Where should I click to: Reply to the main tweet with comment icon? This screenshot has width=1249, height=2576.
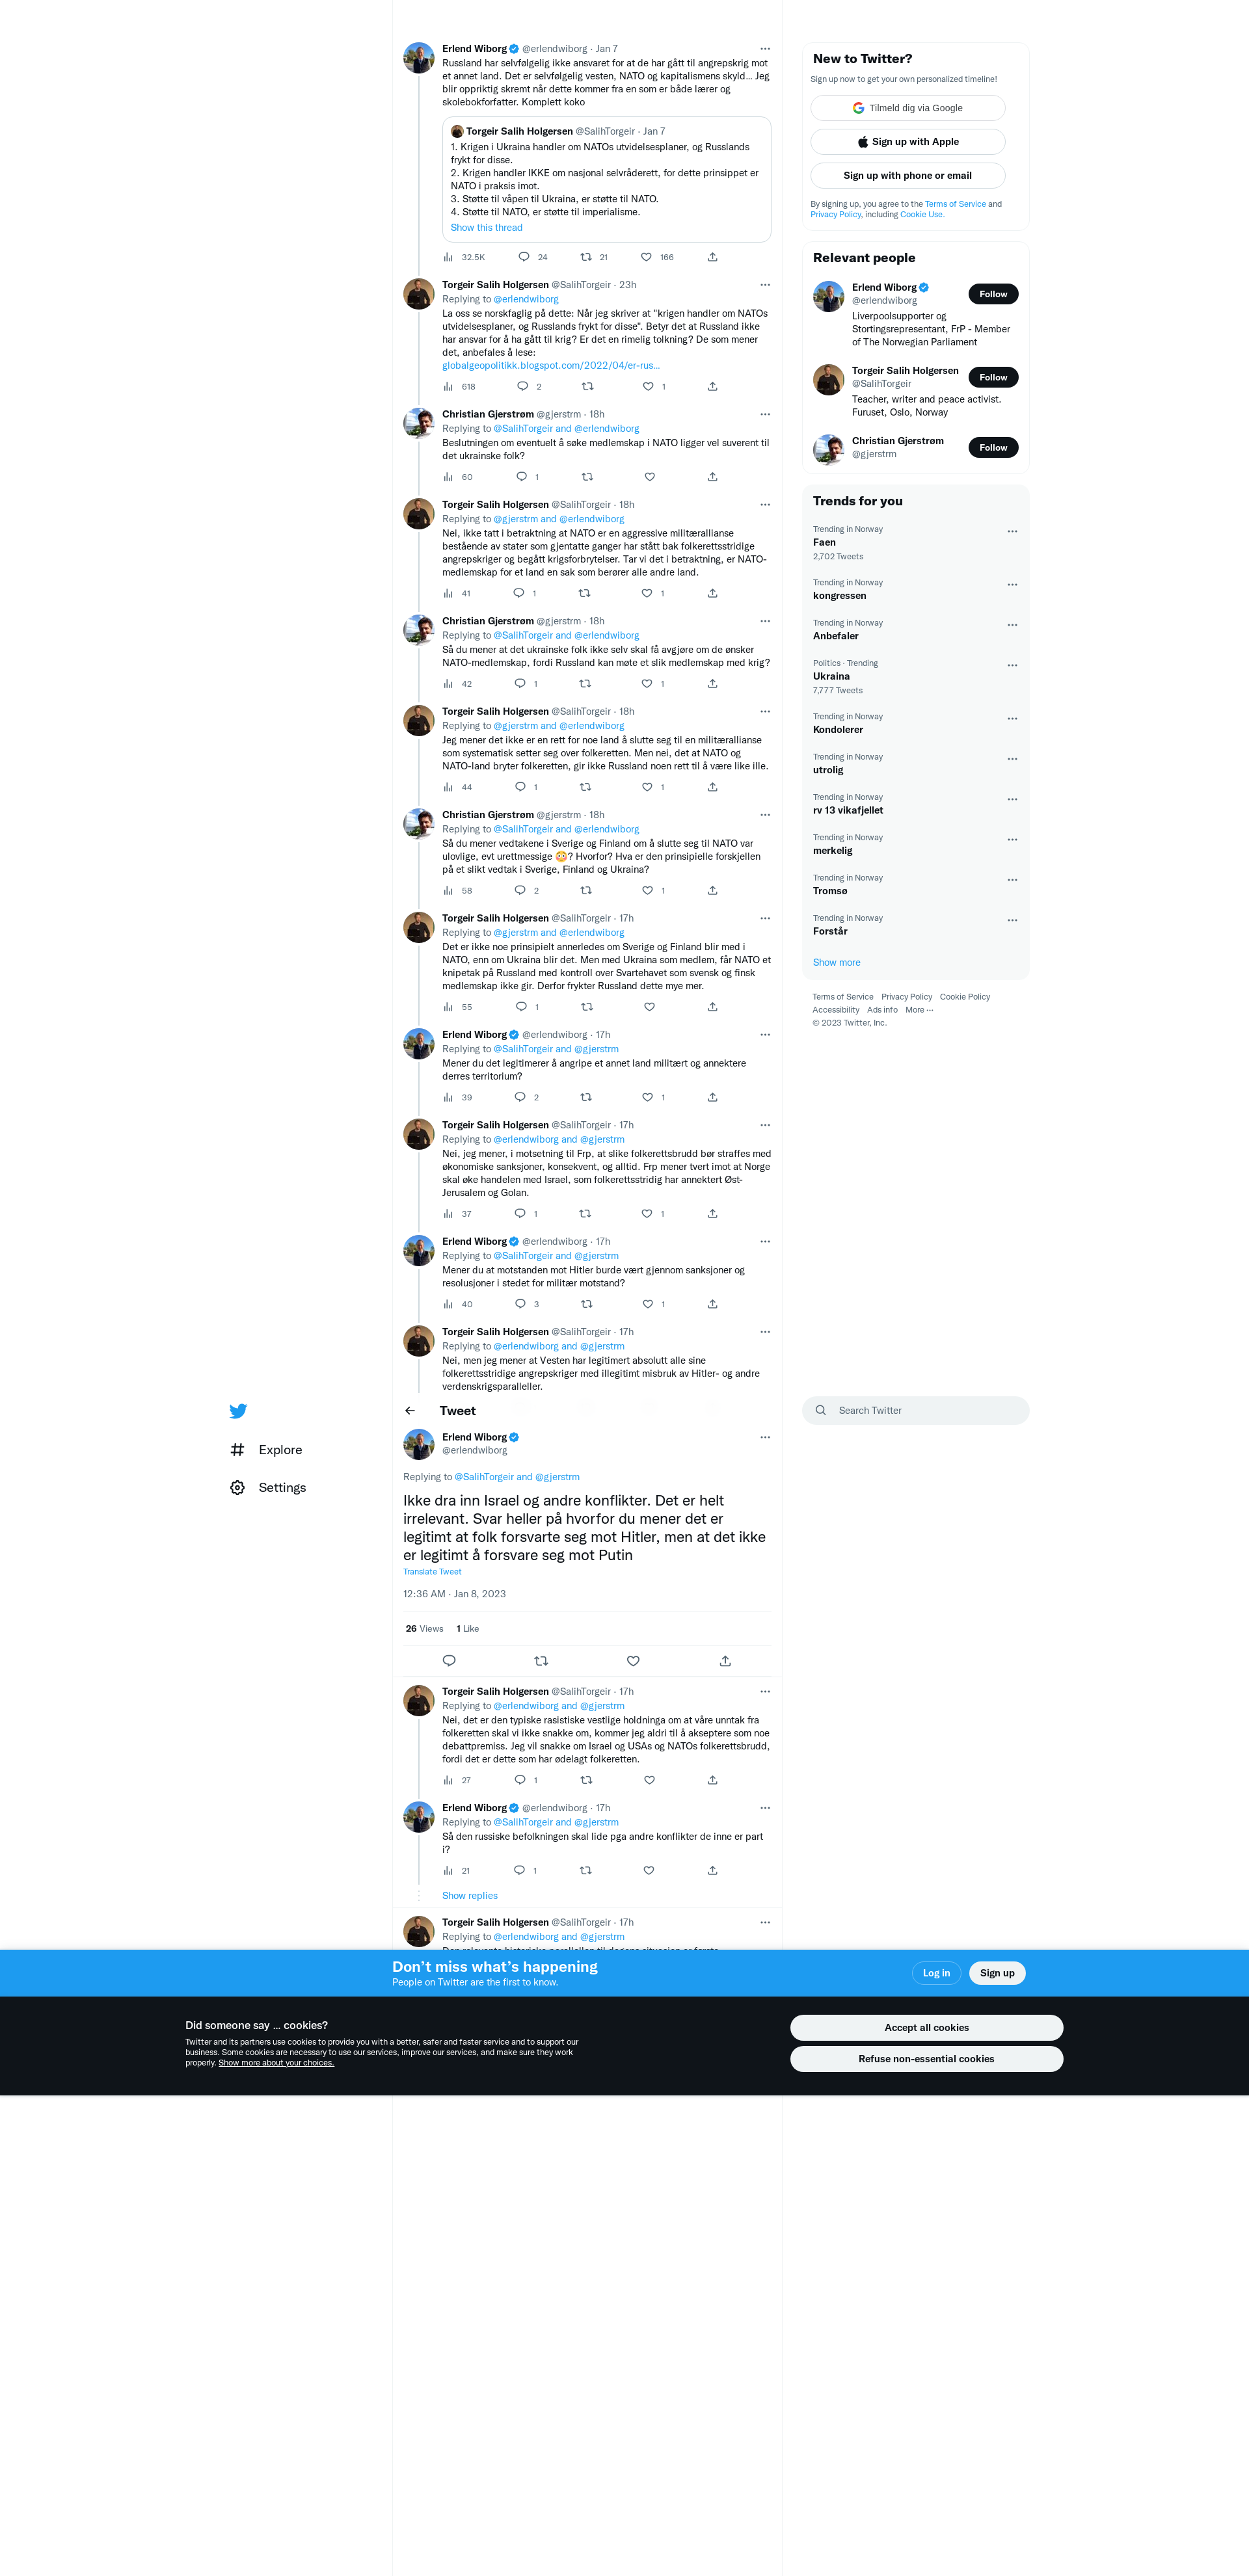click(449, 1661)
